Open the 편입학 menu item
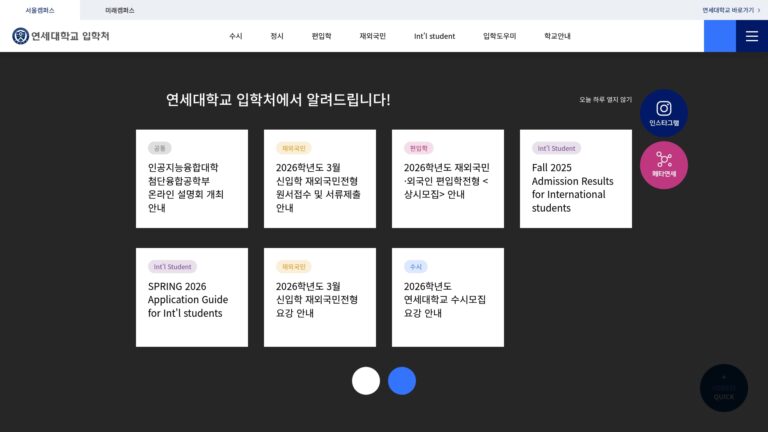This screenshot has height=432, width=768. pos(321,36)
